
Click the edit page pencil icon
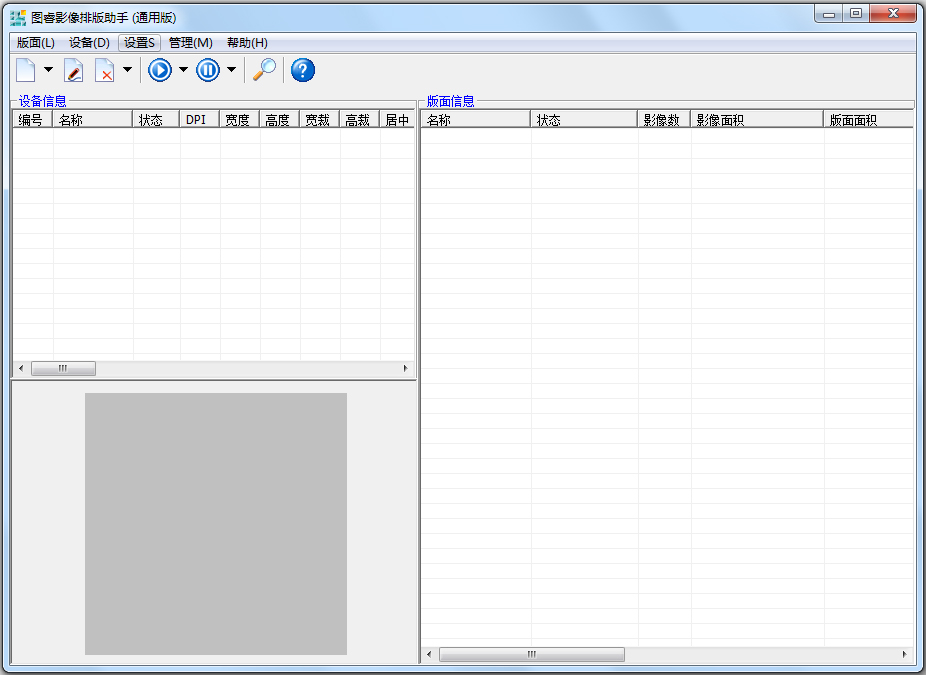click(74, 70)
